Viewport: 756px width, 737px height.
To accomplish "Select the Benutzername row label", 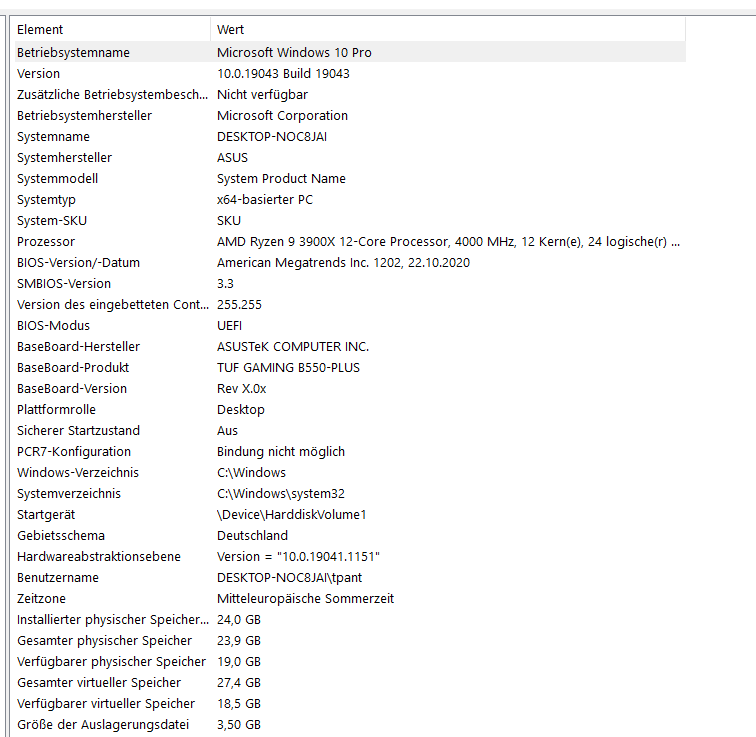I will coord(58,577).
